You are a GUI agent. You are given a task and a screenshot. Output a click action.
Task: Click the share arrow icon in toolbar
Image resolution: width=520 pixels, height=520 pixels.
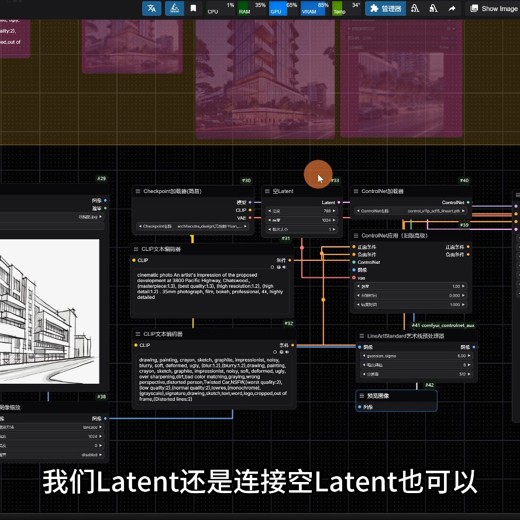coord(452,8)
